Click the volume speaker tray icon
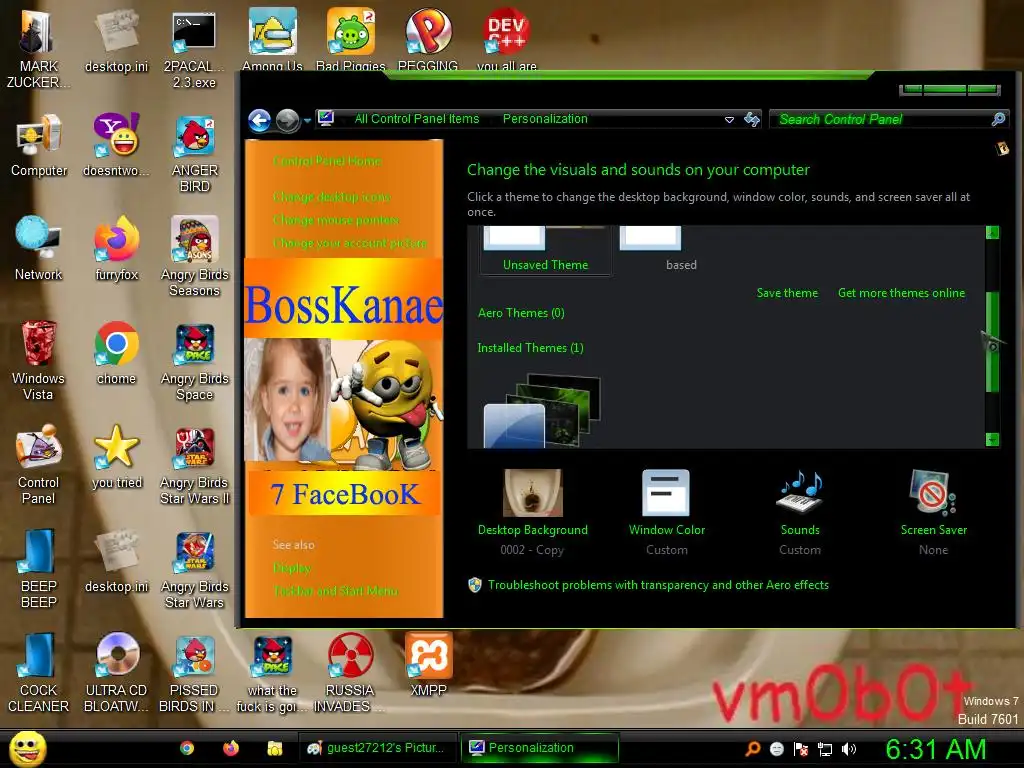The height and width of the screenshot is (768, 1024). coord(848,749)
